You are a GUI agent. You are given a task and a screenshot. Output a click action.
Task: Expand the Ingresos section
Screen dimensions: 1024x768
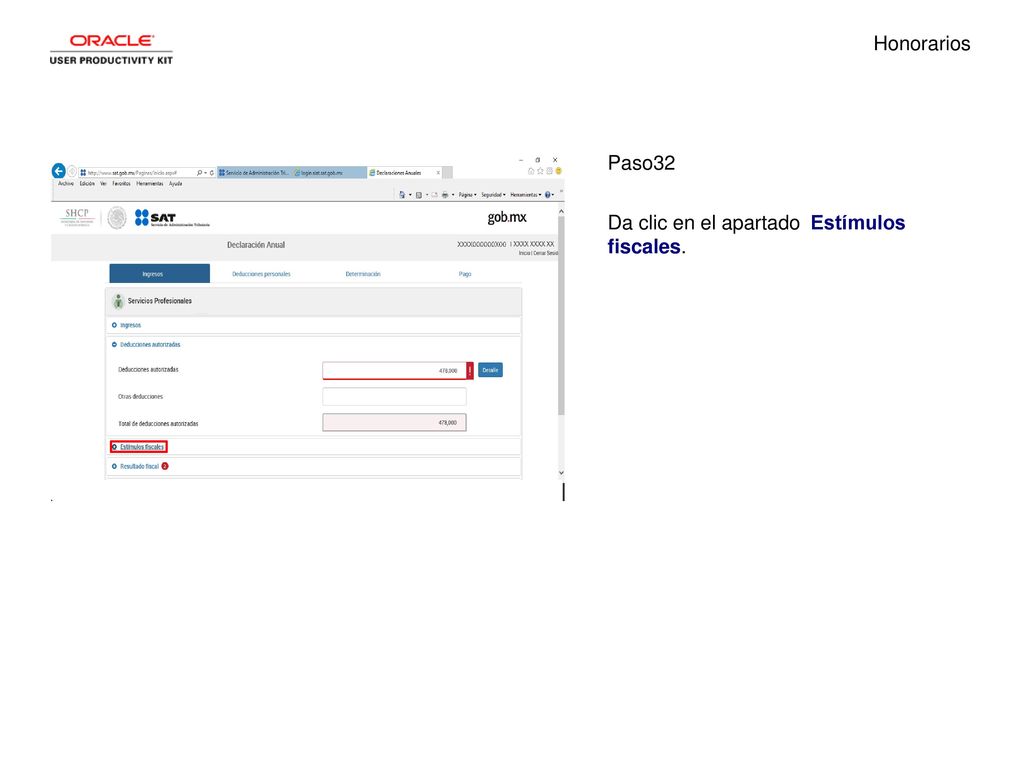[127, 325]
